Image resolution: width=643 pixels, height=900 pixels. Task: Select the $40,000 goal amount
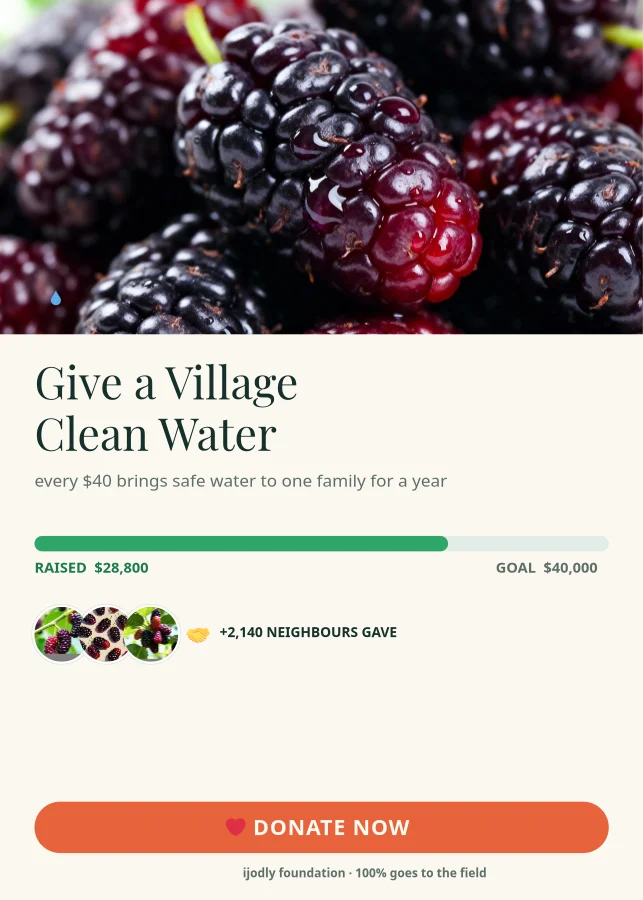tap(570, 568)
